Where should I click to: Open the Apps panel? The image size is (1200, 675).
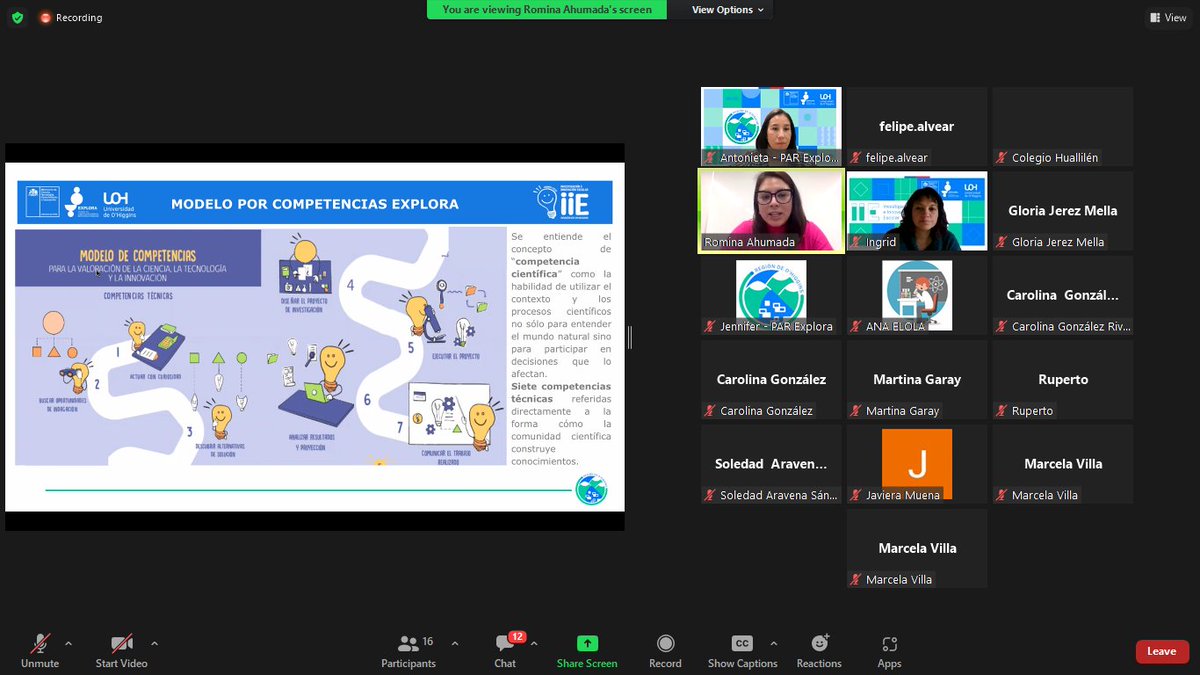[889, 651]
